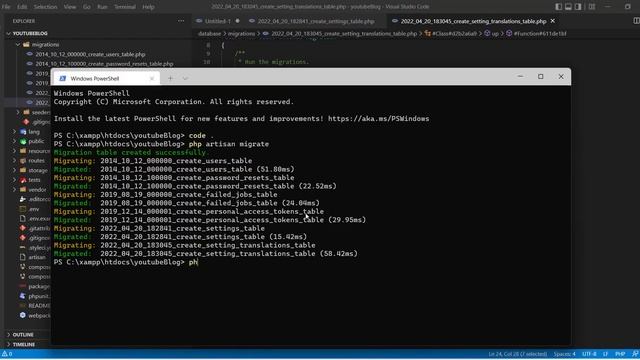The height and width of the screenshot is (360, 640).
Task: Toggle primary sidebar layout icon
Action: pyautogui.click(x=558, y=7)
